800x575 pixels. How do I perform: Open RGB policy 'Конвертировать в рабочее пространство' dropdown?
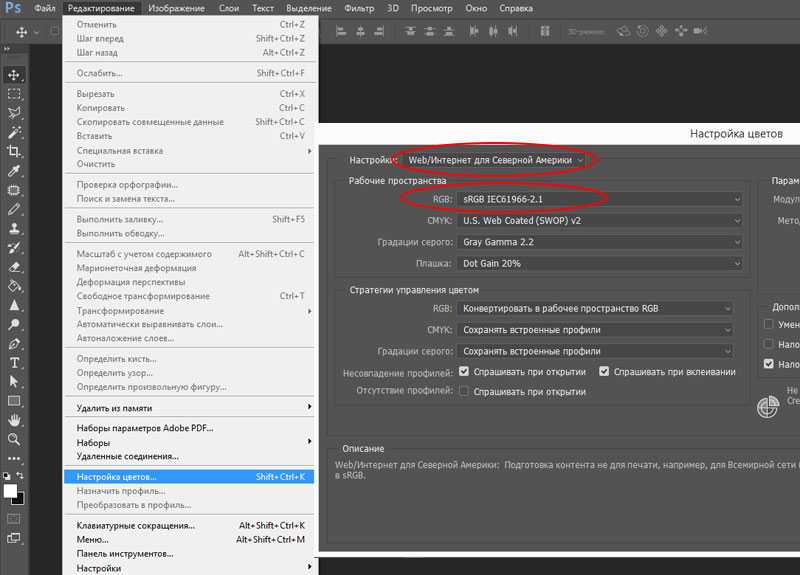595,308
